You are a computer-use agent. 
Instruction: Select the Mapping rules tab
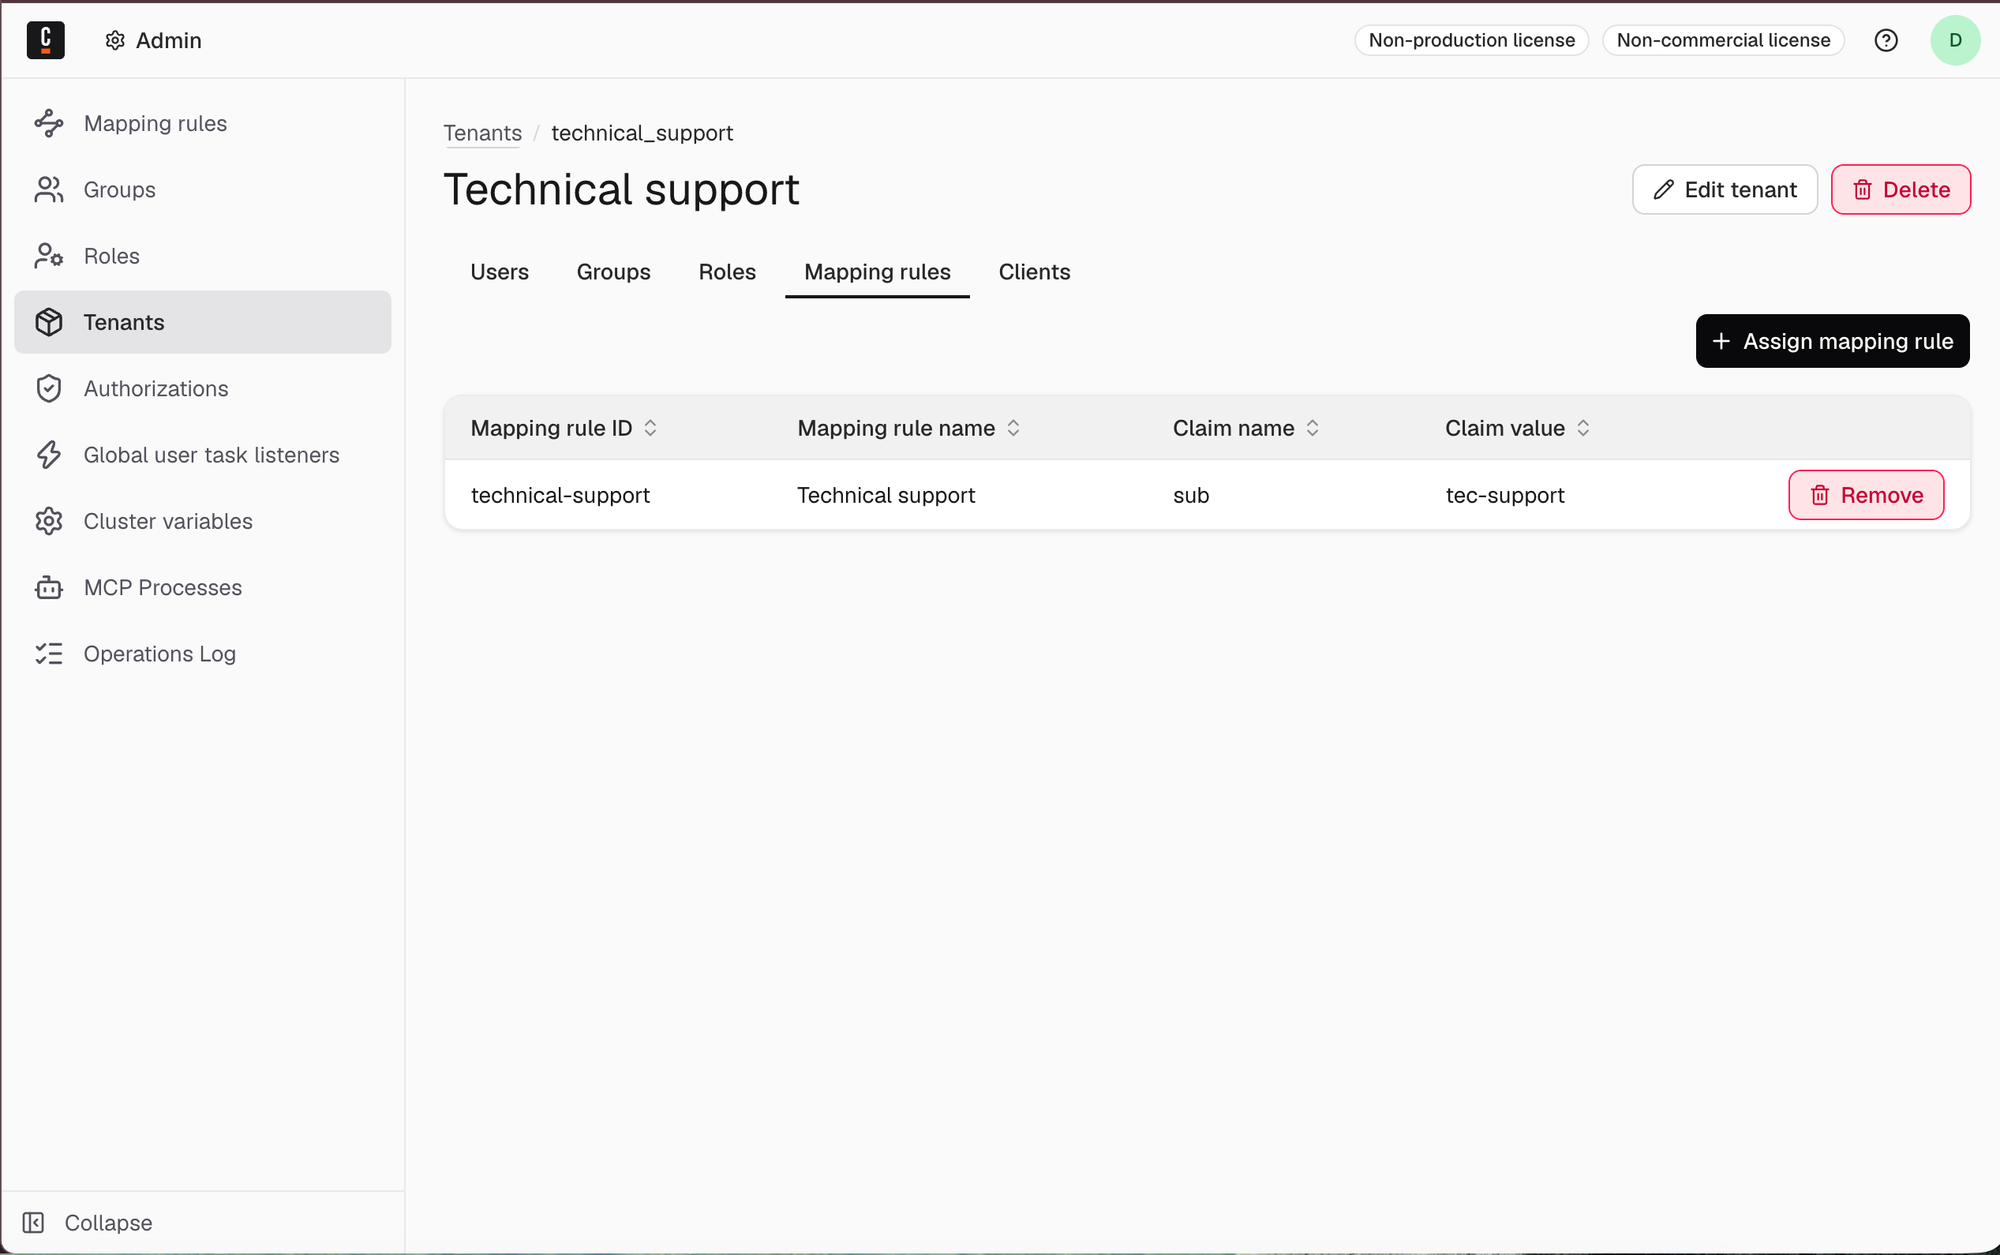click(877, 272)
